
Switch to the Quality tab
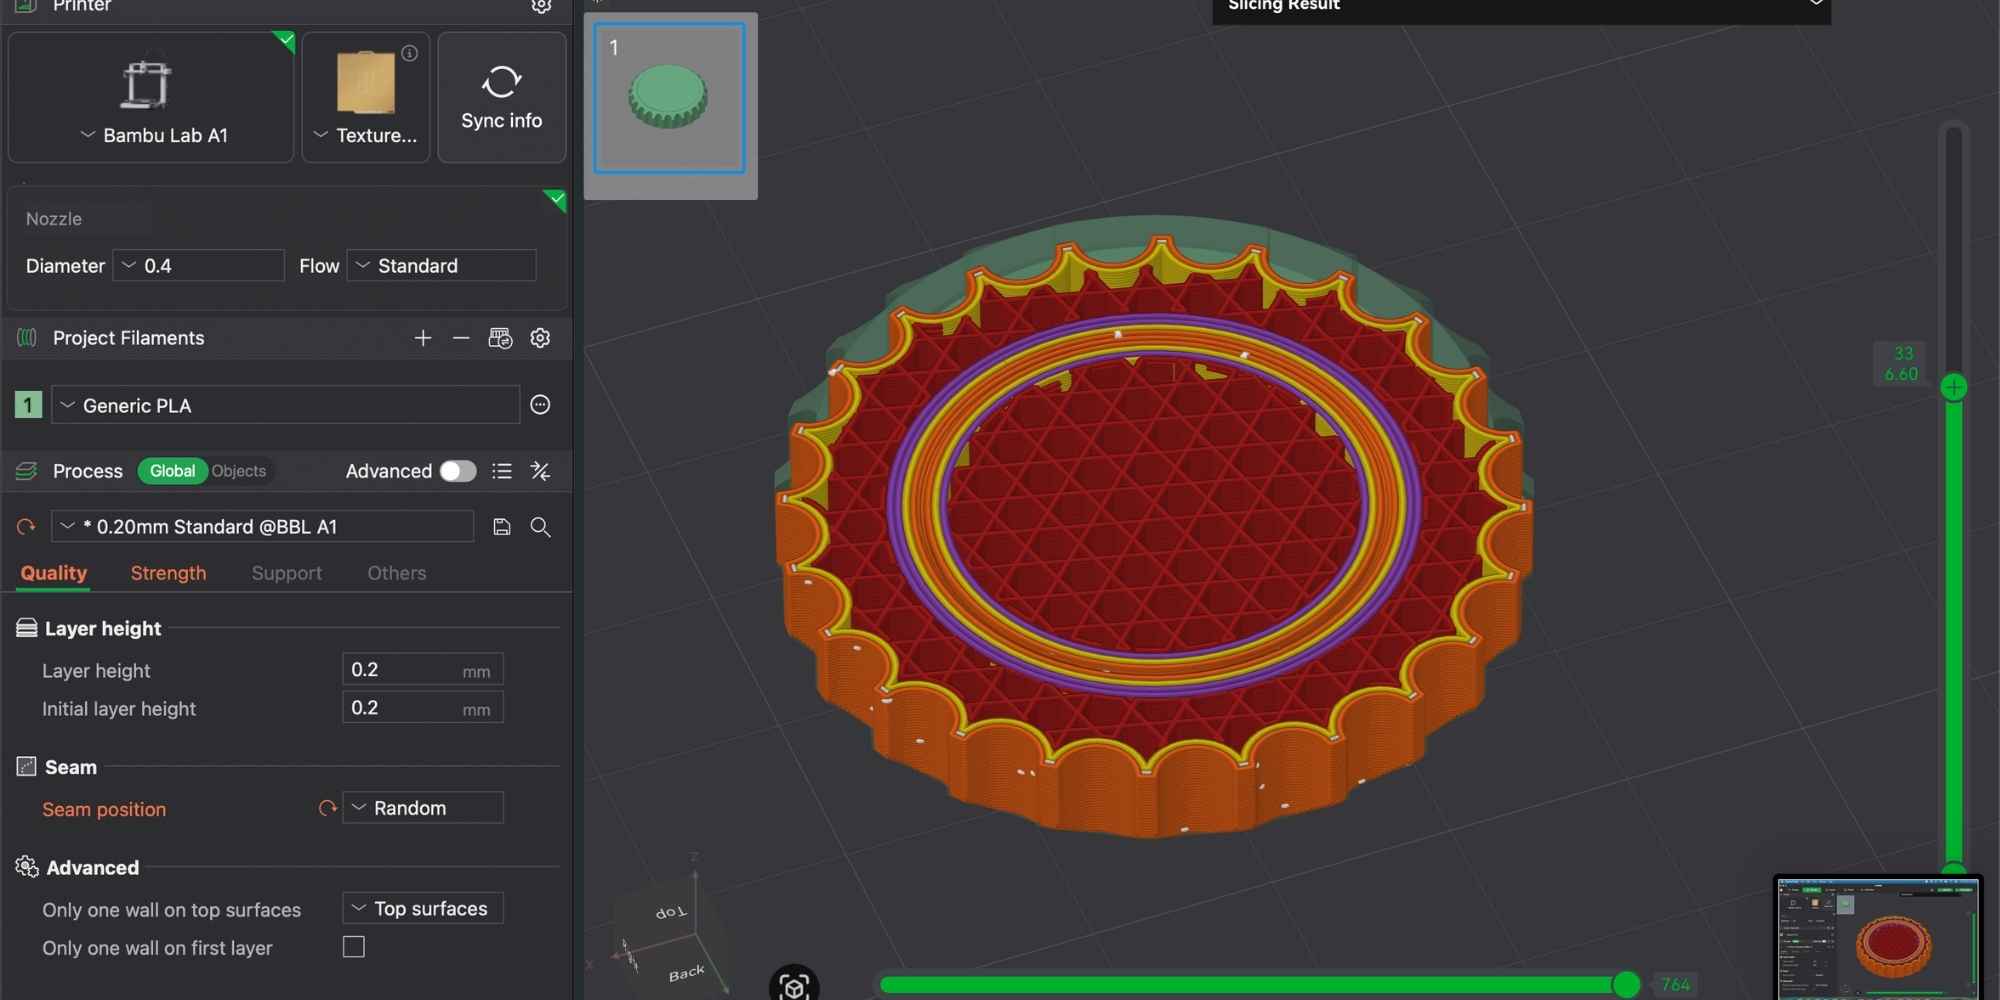click(54, 573)
